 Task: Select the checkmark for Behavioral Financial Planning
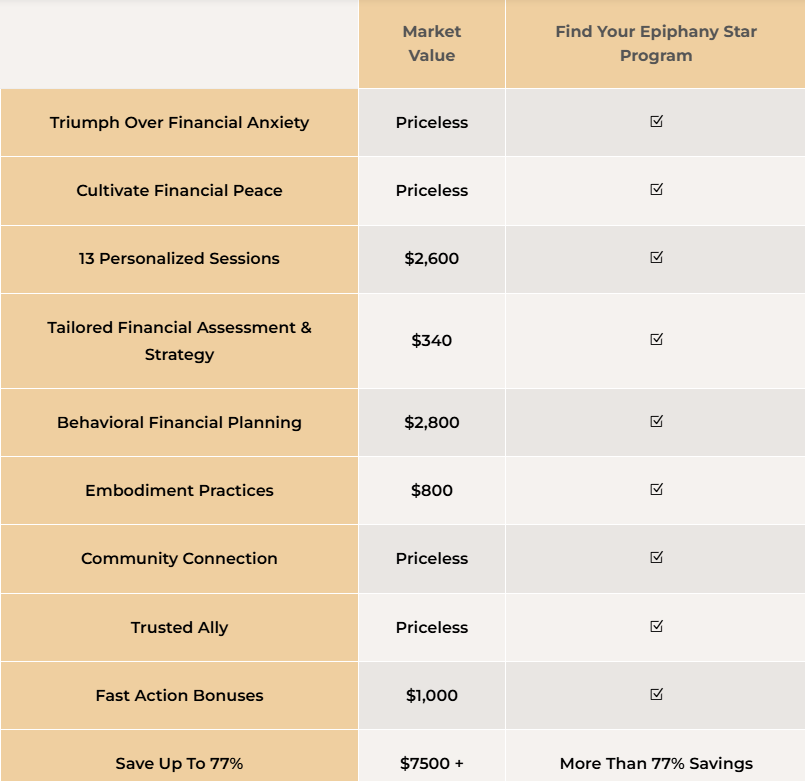[x=656, y=421]
